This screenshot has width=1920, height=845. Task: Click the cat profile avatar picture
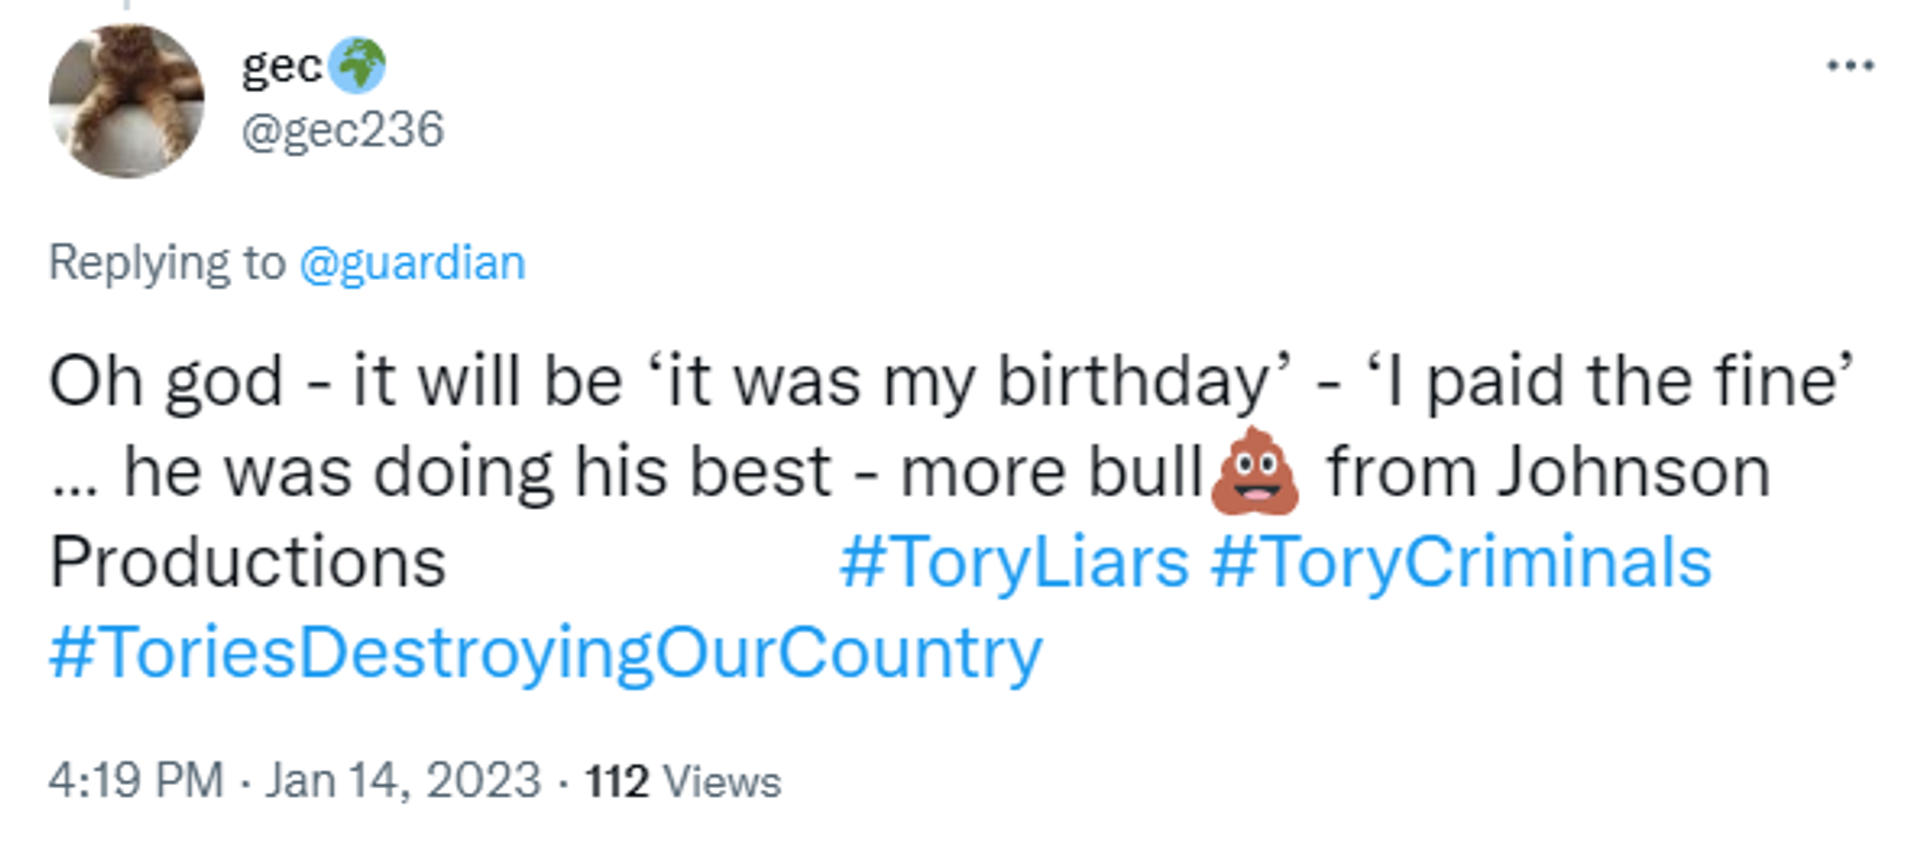(x=126, y=101)
